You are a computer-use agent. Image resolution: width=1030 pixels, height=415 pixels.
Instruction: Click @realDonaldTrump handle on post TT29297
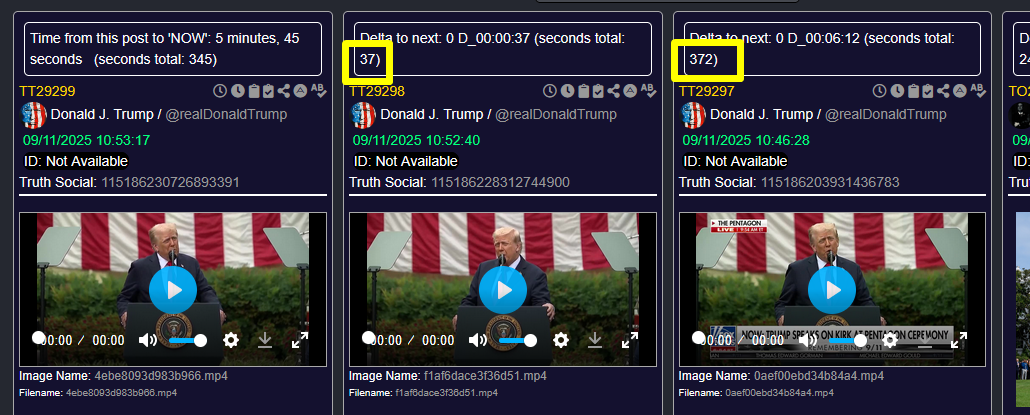(x=885, y=114)
